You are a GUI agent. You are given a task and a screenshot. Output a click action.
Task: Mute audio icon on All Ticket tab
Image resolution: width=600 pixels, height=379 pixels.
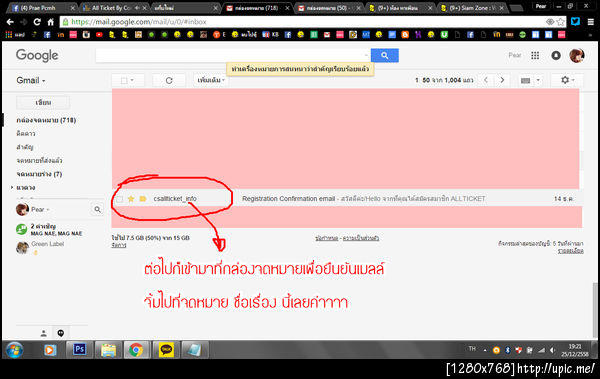137,8
